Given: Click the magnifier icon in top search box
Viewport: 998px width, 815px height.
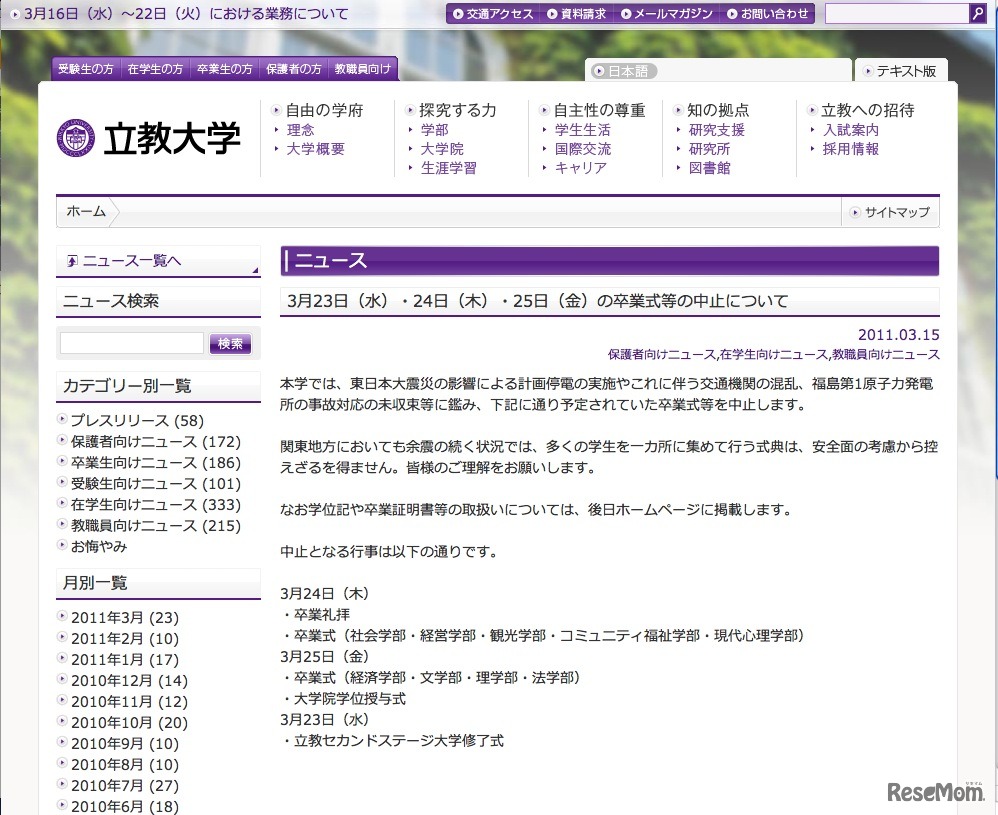Looking at the screenshot, I should pos(977,13).
